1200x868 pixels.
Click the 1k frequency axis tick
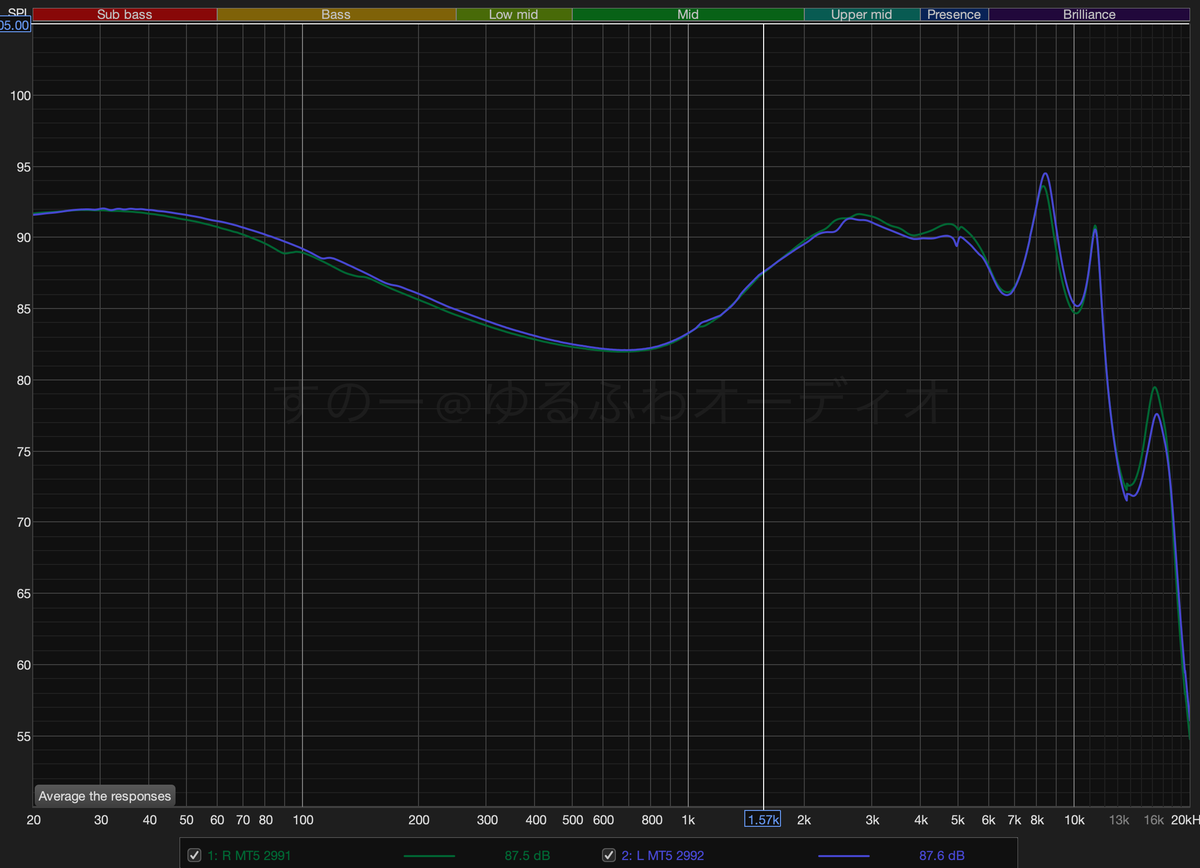[687, 820]
